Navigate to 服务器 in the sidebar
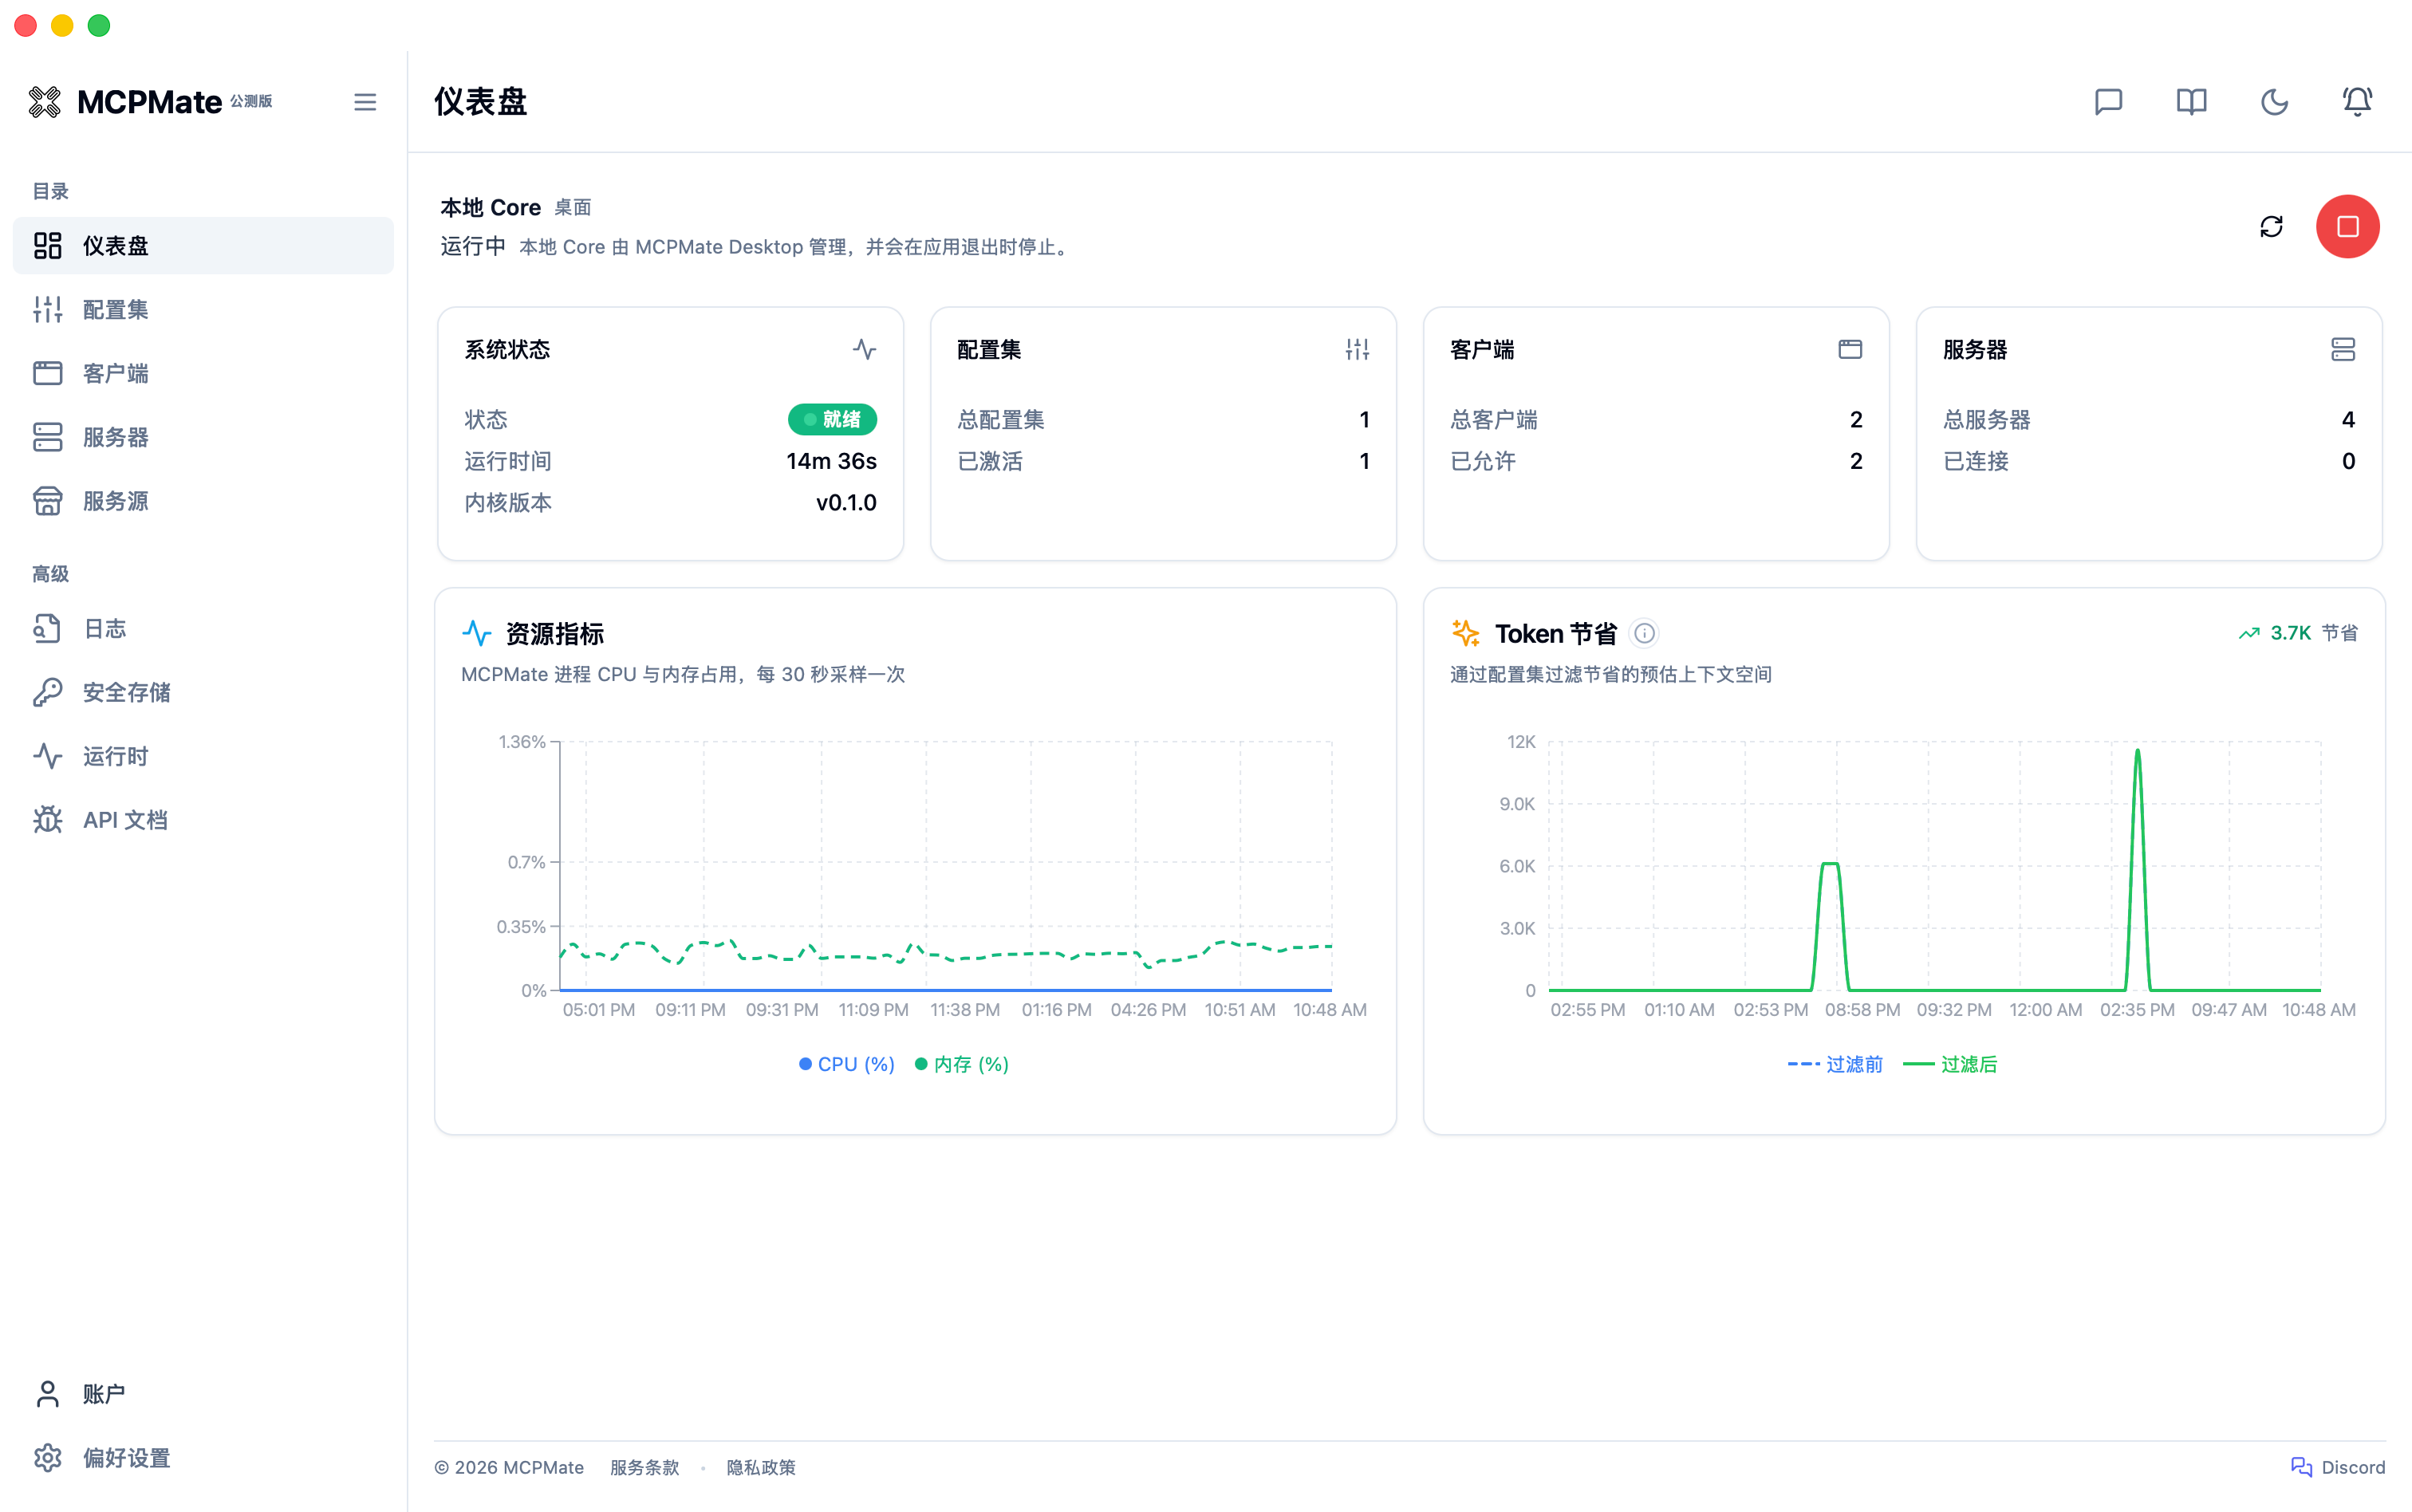The width and height of the screenshot is (2412, 1512). (x=203, y=437)
